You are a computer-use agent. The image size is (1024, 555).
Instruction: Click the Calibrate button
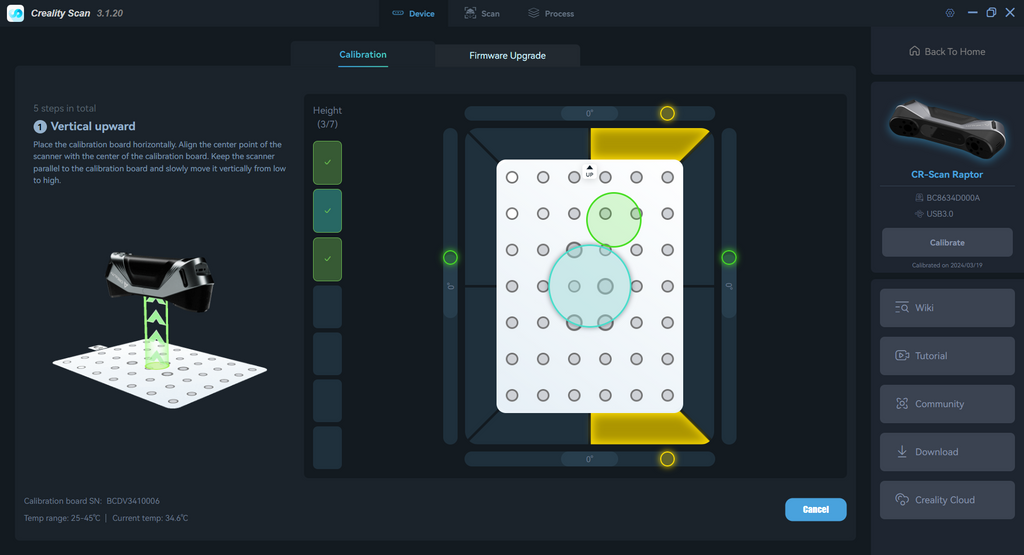point(946,243)
